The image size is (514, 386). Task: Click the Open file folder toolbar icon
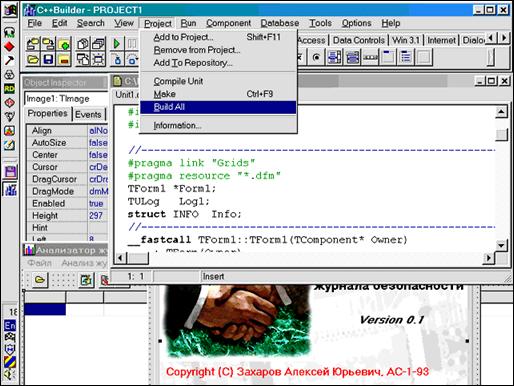pos(33,60)
